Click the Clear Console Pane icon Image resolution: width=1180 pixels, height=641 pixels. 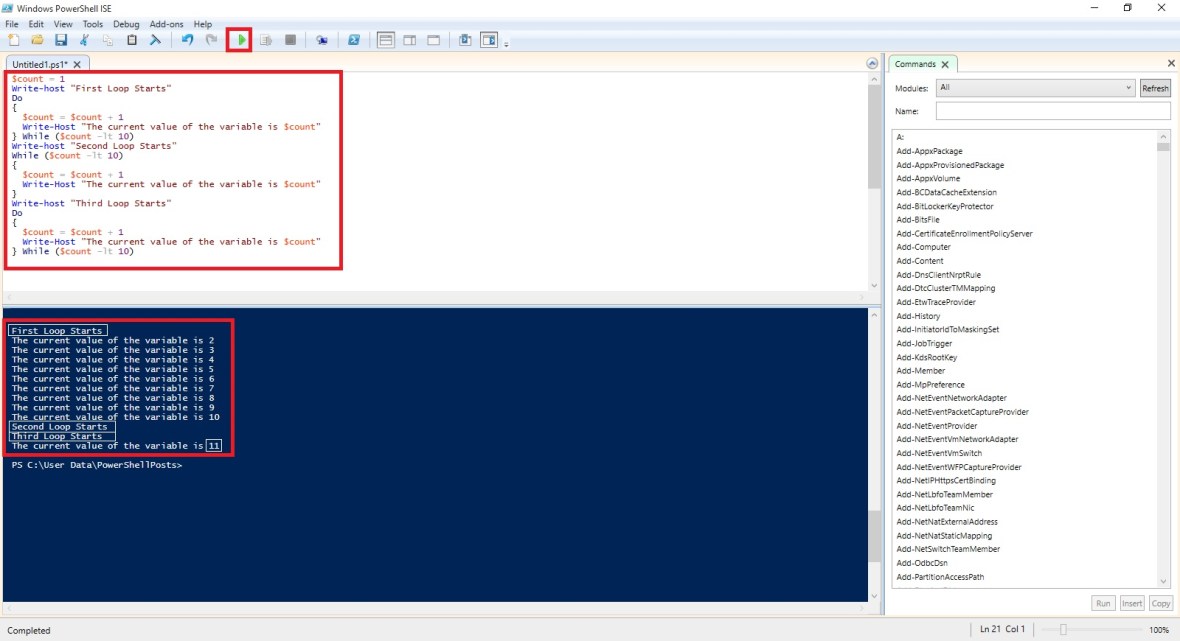155,40
